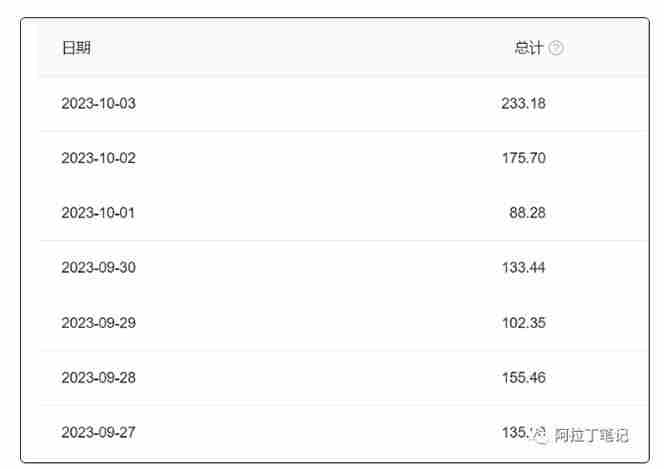The image size is (664, 469).
Task: Click the total value 102.35
Action: tap(524, 323)
